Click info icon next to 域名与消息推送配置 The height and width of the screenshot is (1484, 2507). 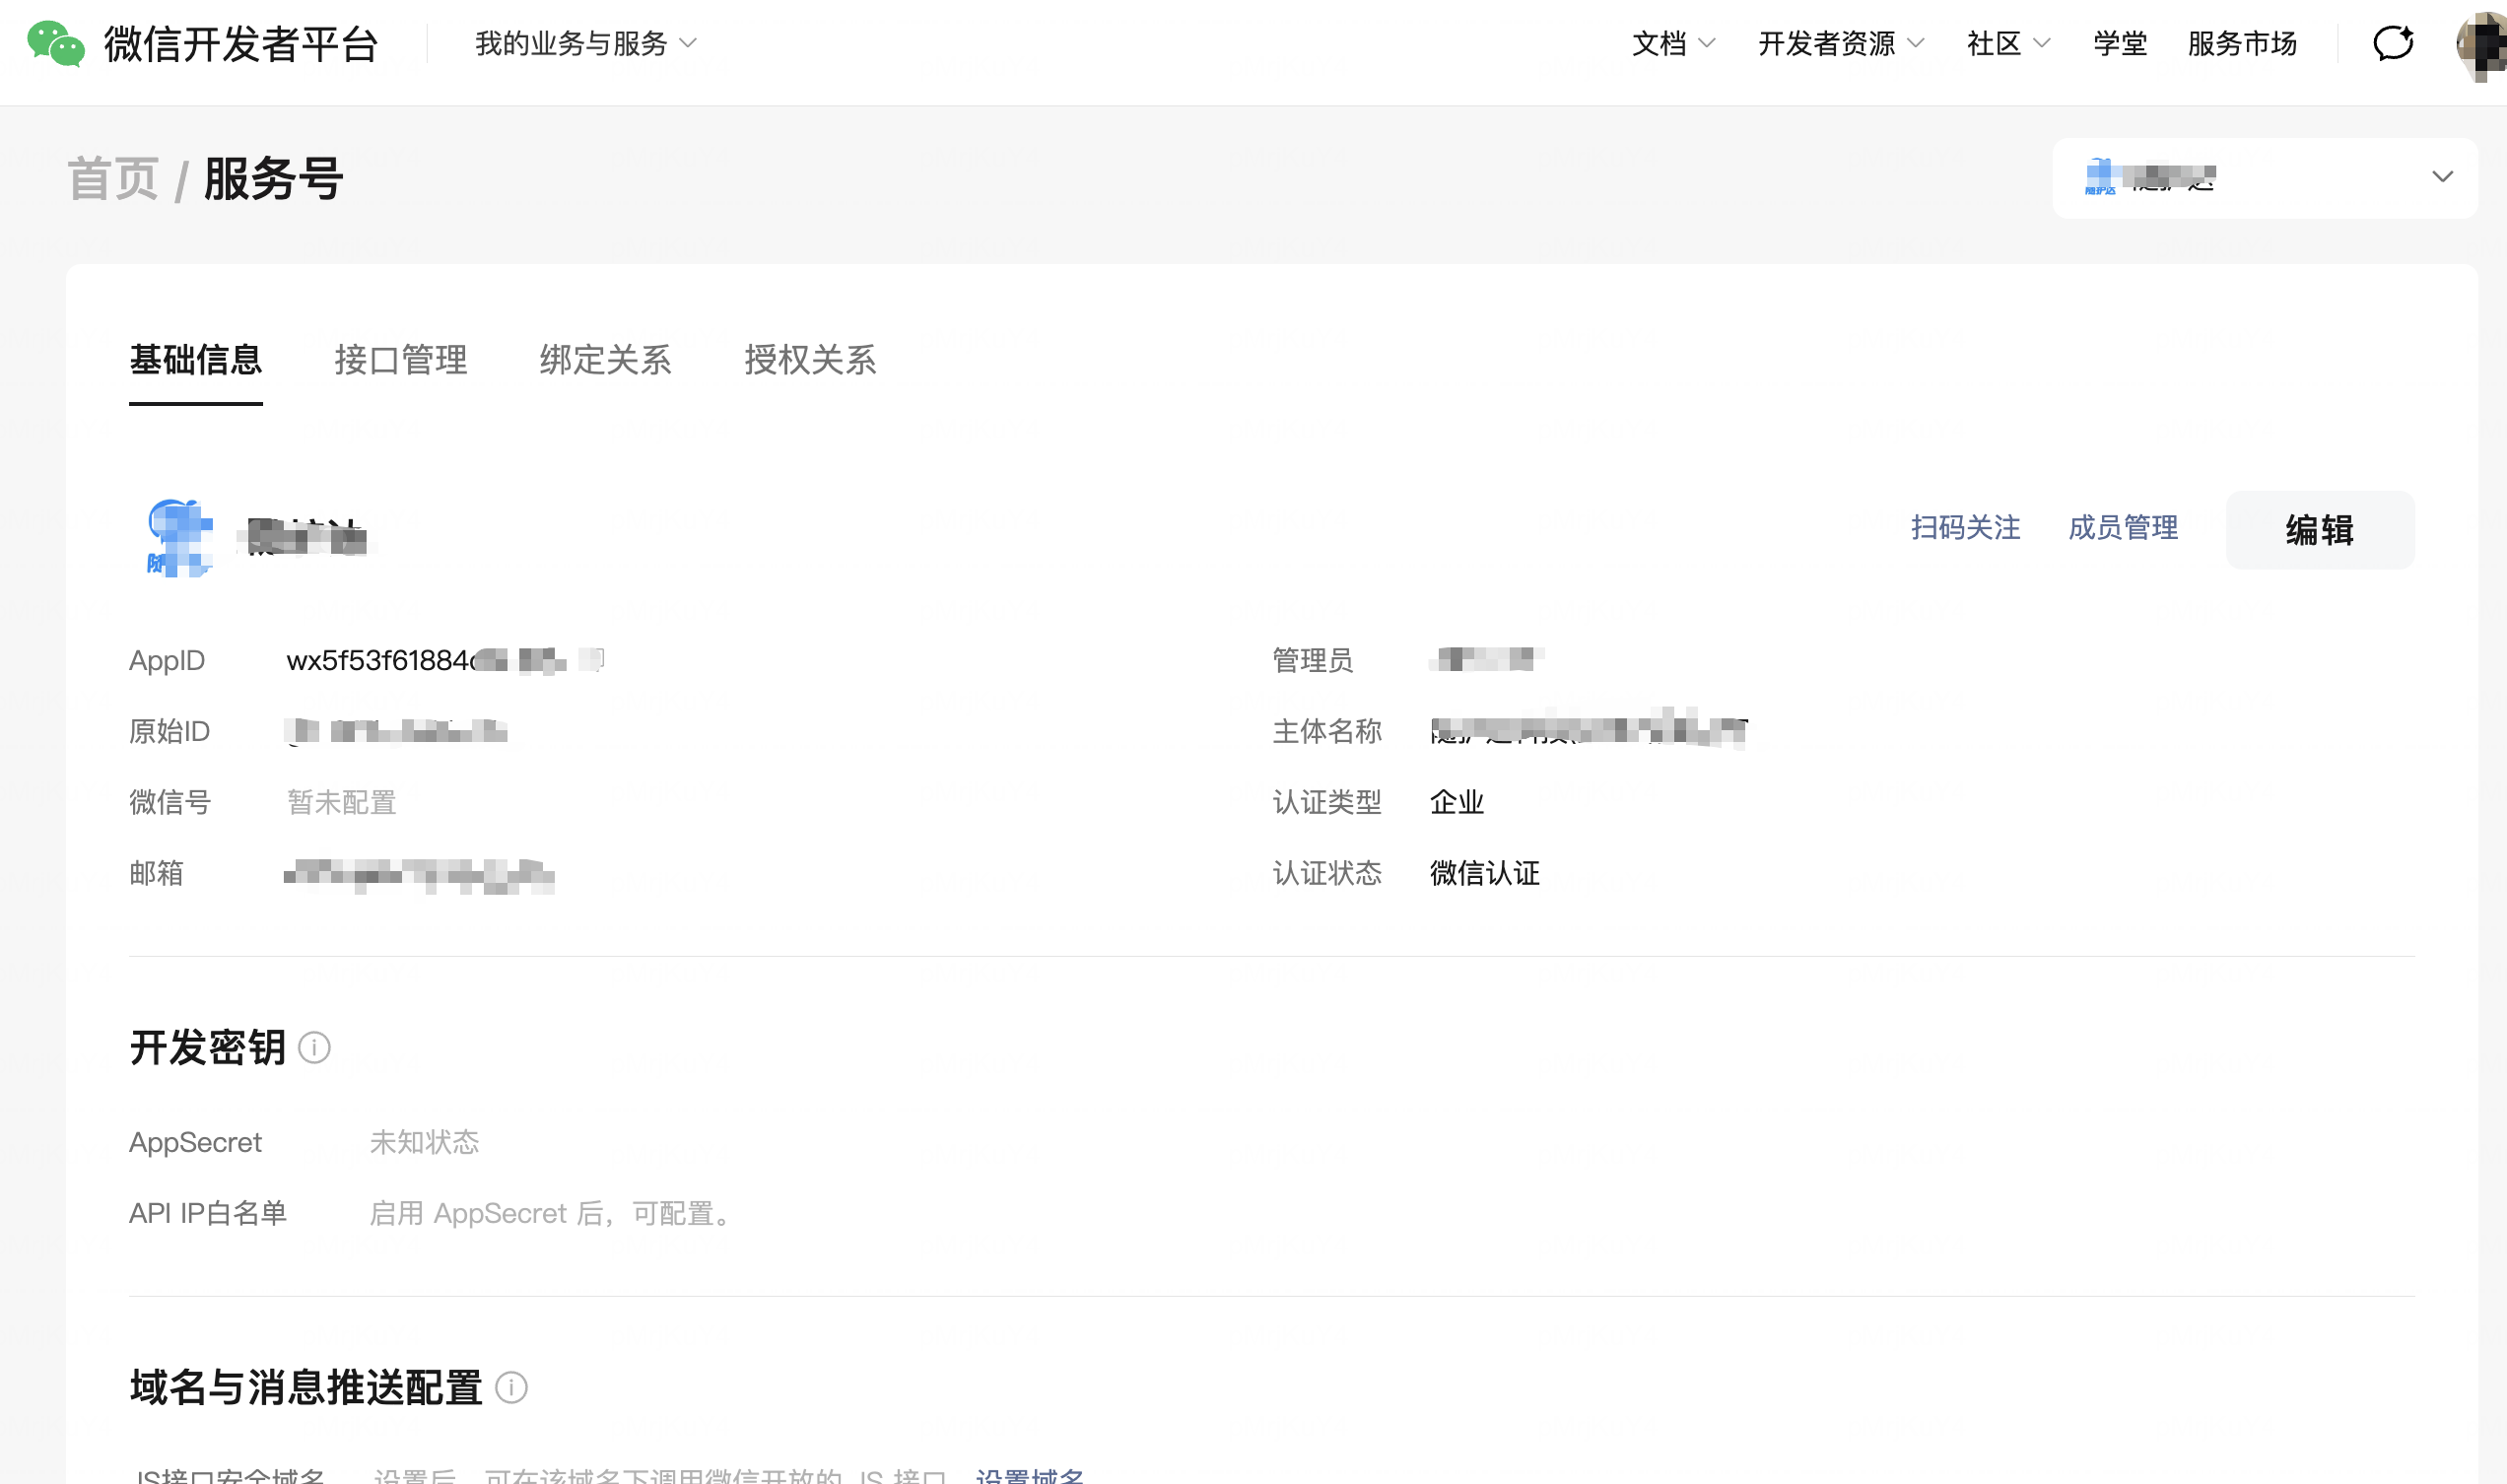(x=511, y=1388)
